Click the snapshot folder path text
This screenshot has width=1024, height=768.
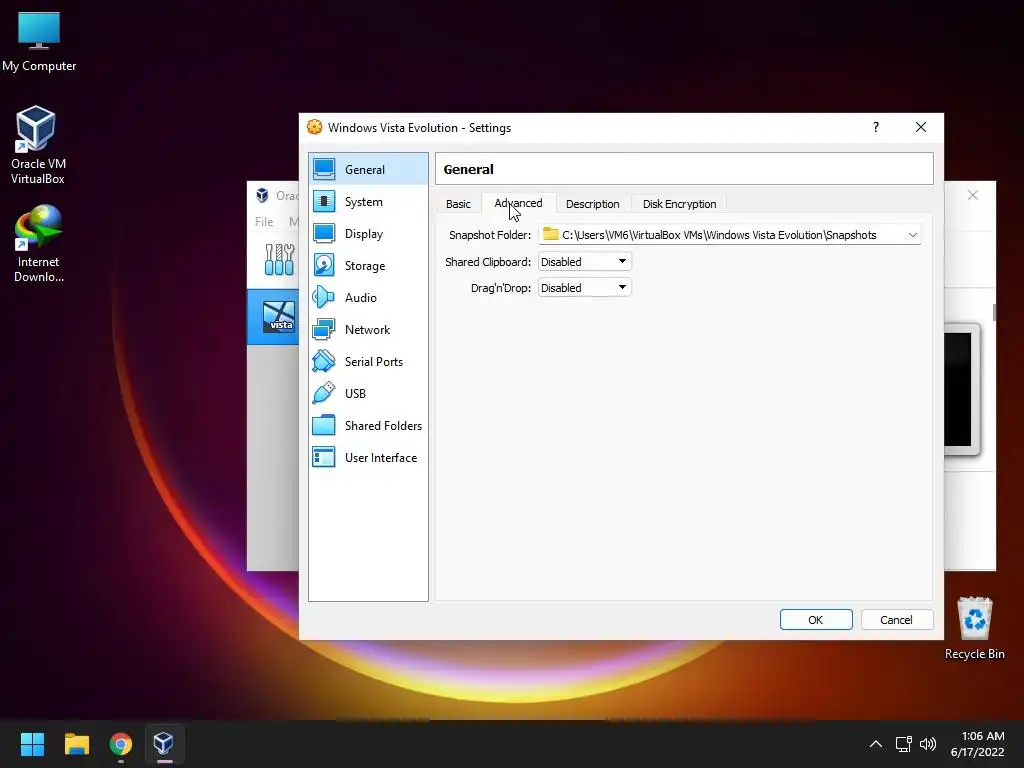click(x=719, y=235)
